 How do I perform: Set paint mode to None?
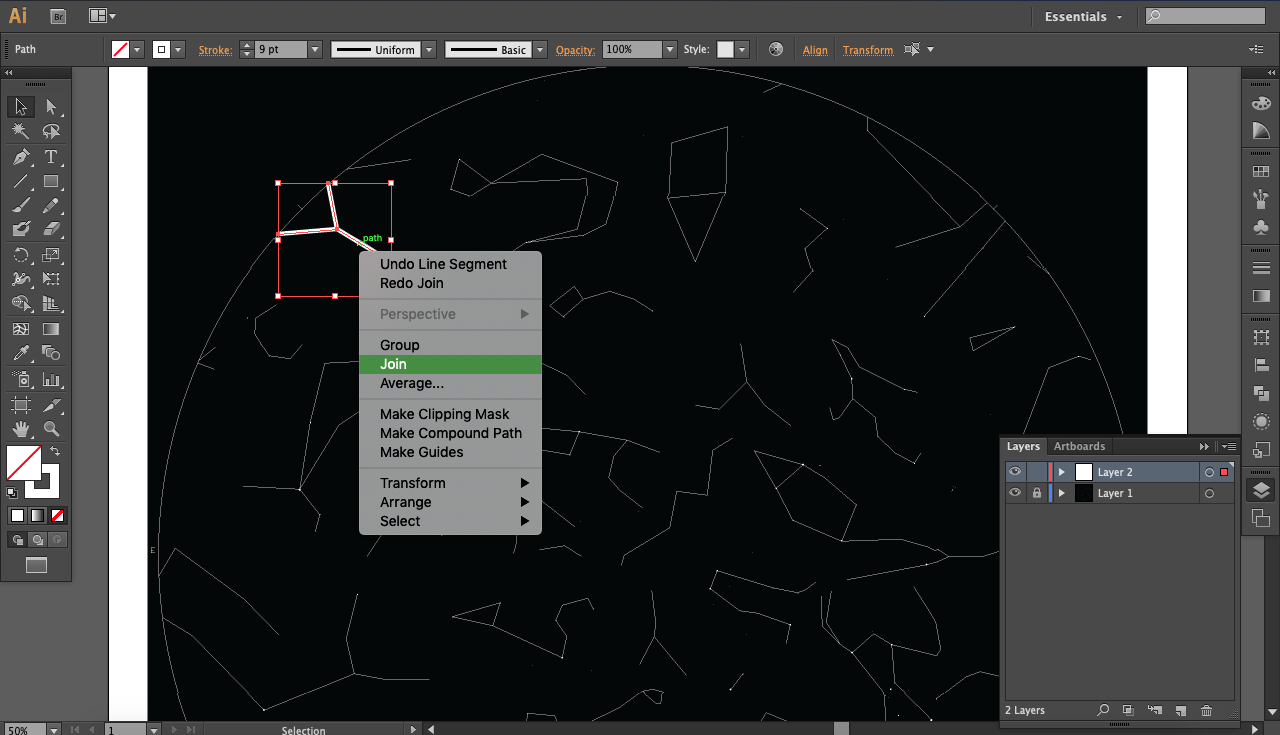pos(57,516)
